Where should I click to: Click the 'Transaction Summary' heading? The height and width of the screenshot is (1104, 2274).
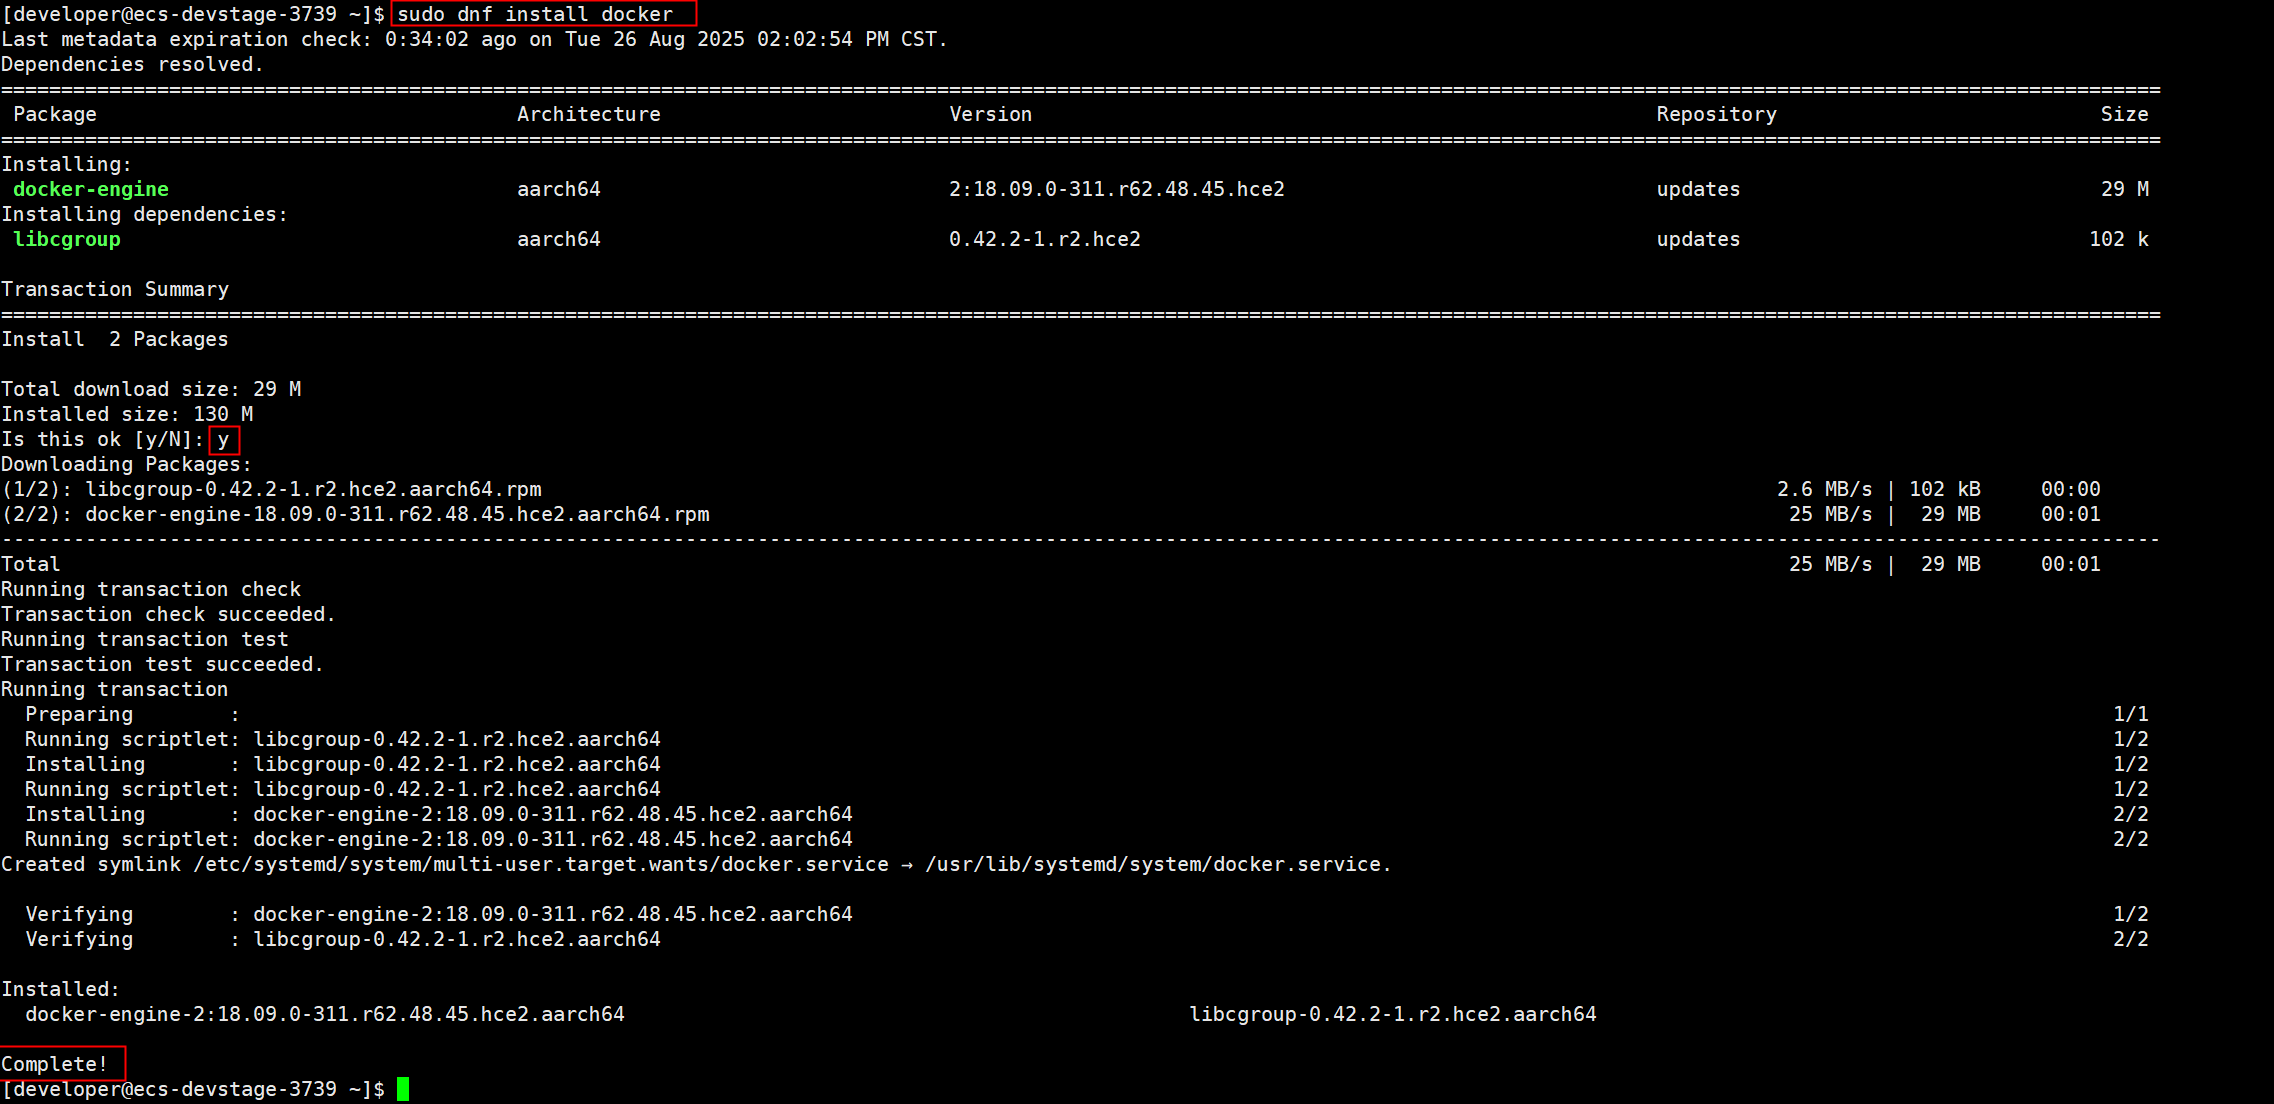click(x=115, y=289)
